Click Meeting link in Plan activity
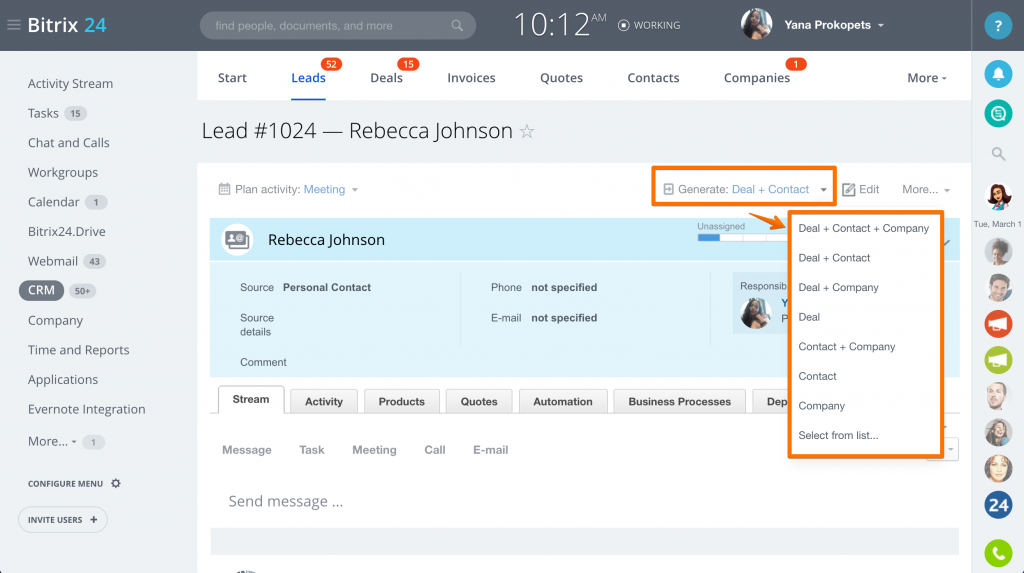Viewport: 1024px width, 573px height. (x=324, y=189)
